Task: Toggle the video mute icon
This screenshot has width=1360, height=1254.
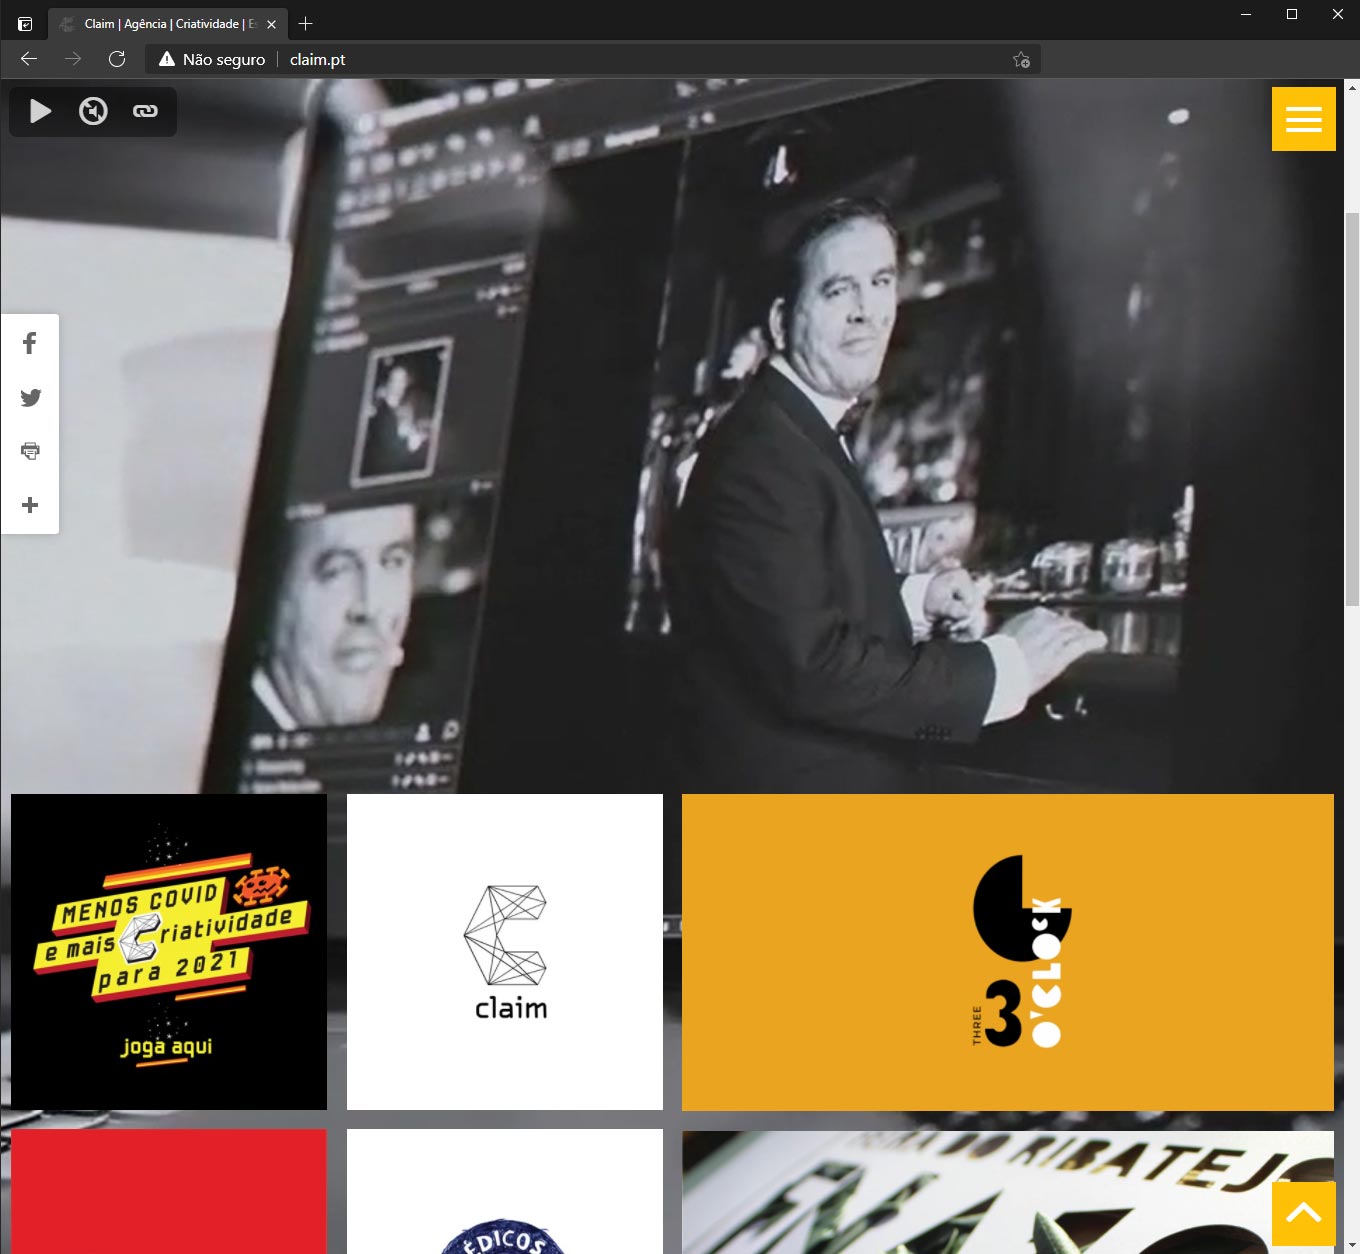Action: click(x=93, y=111)
